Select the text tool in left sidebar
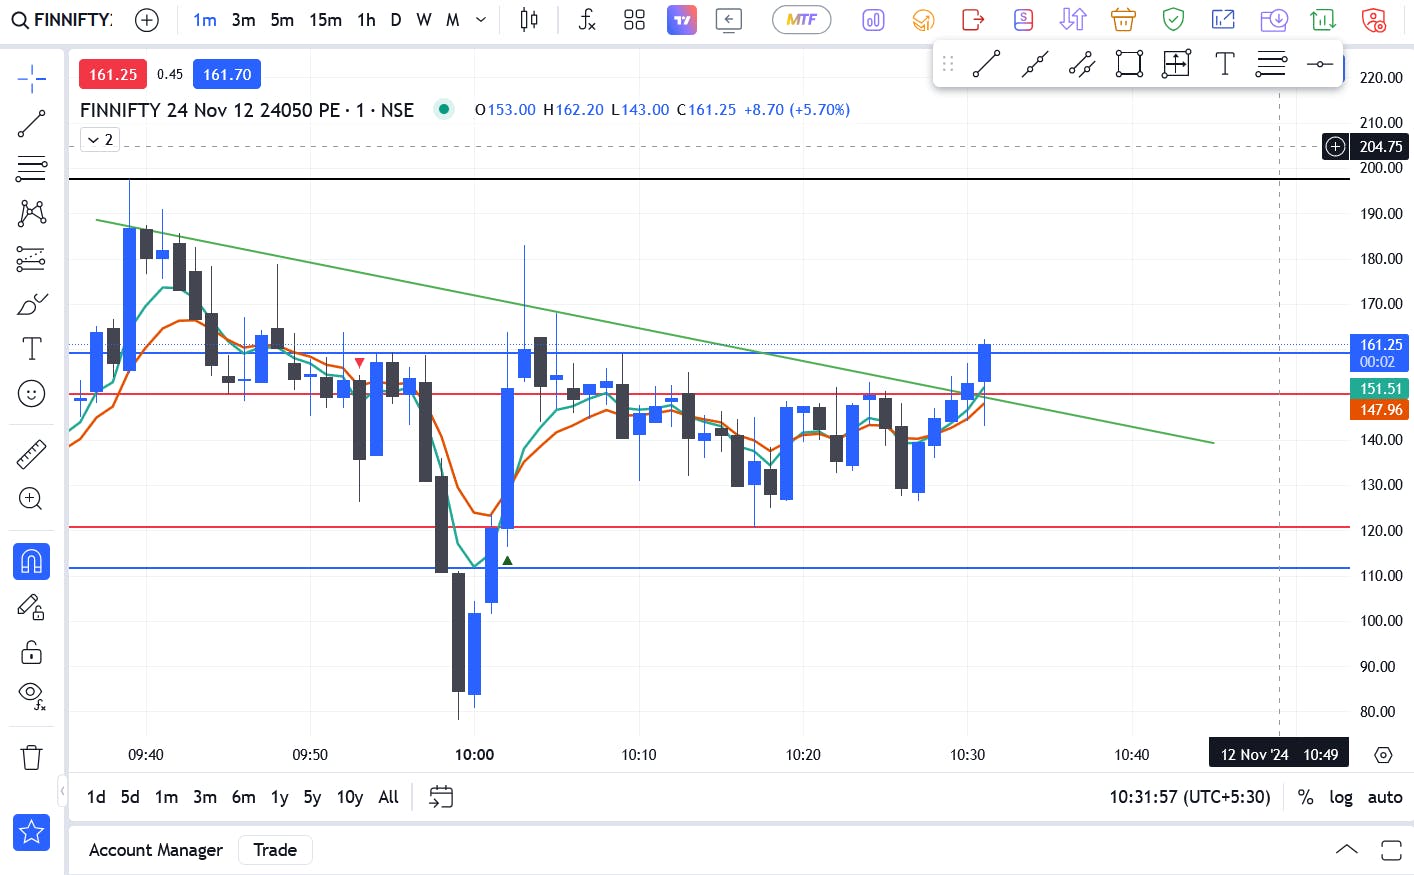The image size is (1414, 875). click(x=32, y=349)
